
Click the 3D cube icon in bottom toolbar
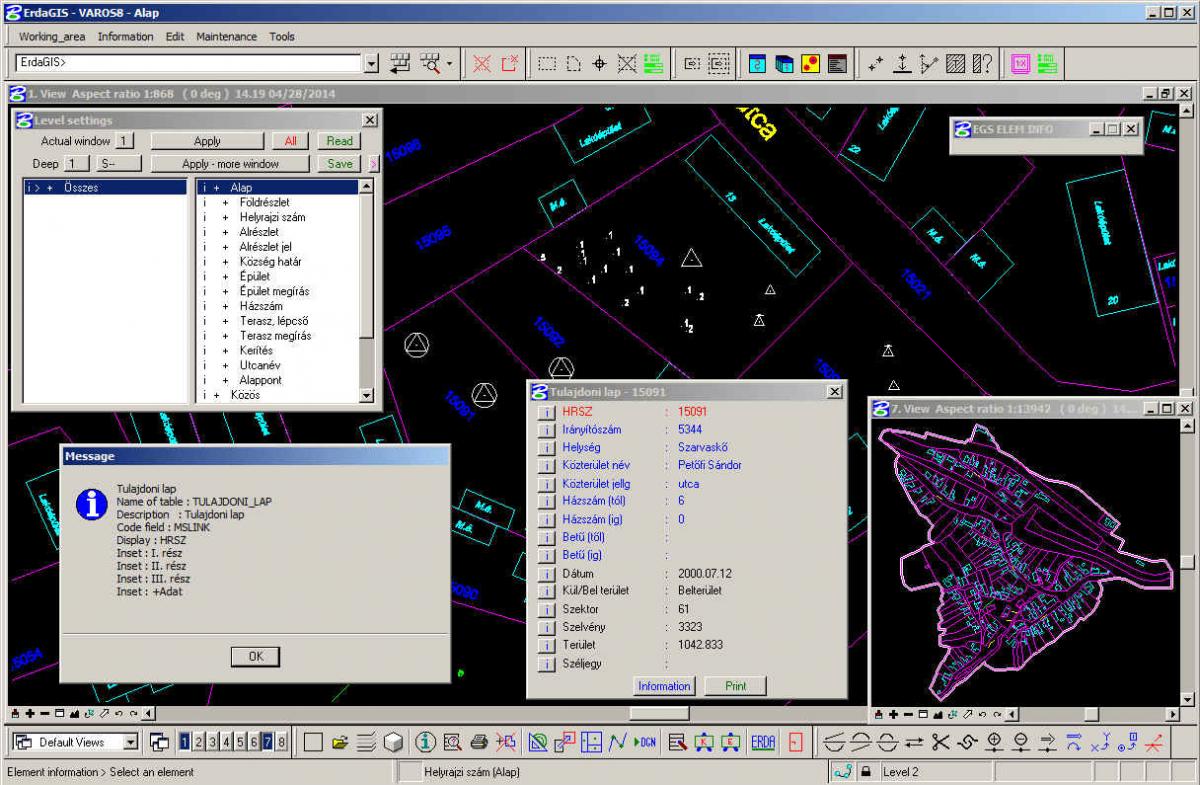click(x=394, y=742)
